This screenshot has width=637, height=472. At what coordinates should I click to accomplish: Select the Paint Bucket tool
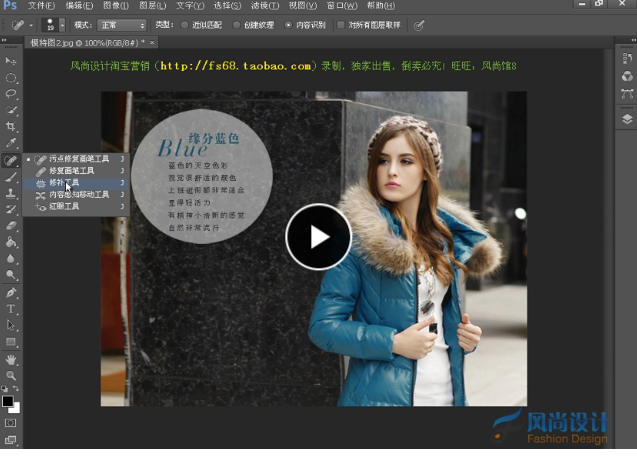pyautogui.click(x=11, y=242)
